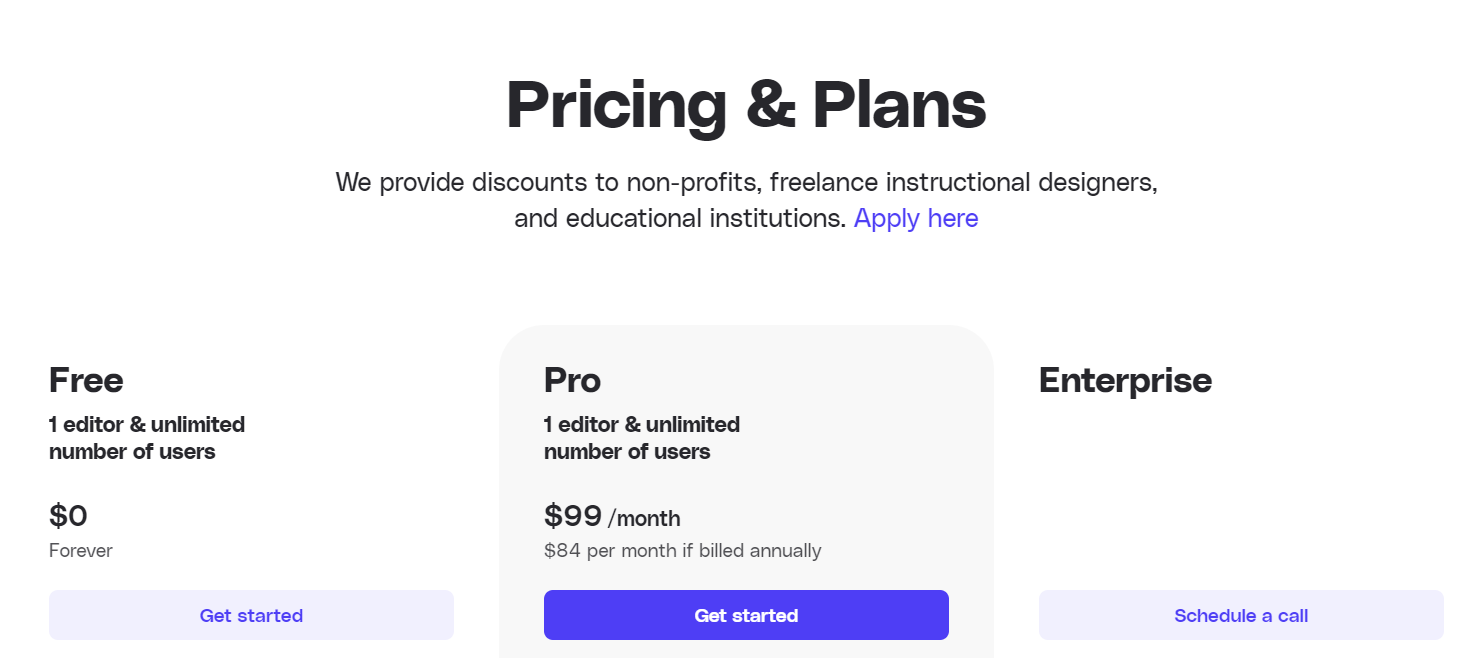The height and width of the screenshot is (658, 1474).
Task: Click the Pricing & Plans main heading
Action: pyautogui.click(x=746, y=104)
